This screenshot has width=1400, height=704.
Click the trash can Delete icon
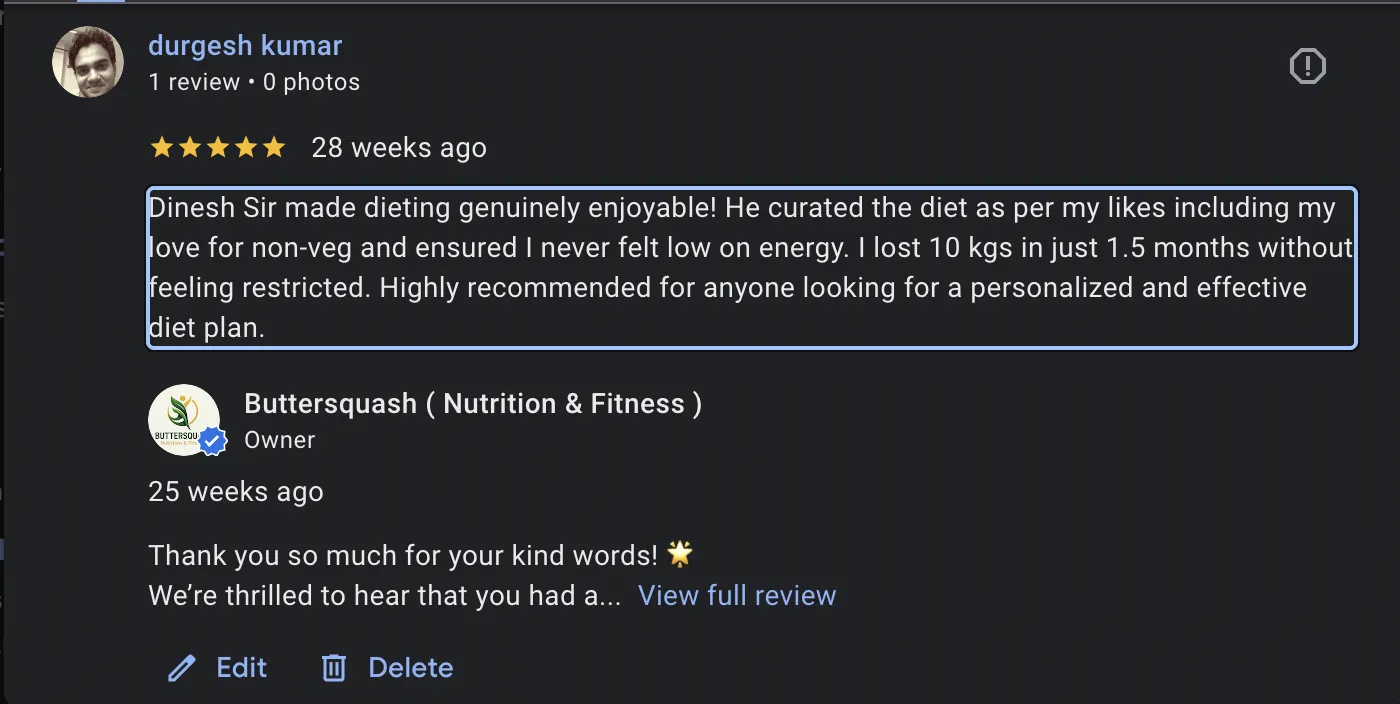tap(333, 668)
